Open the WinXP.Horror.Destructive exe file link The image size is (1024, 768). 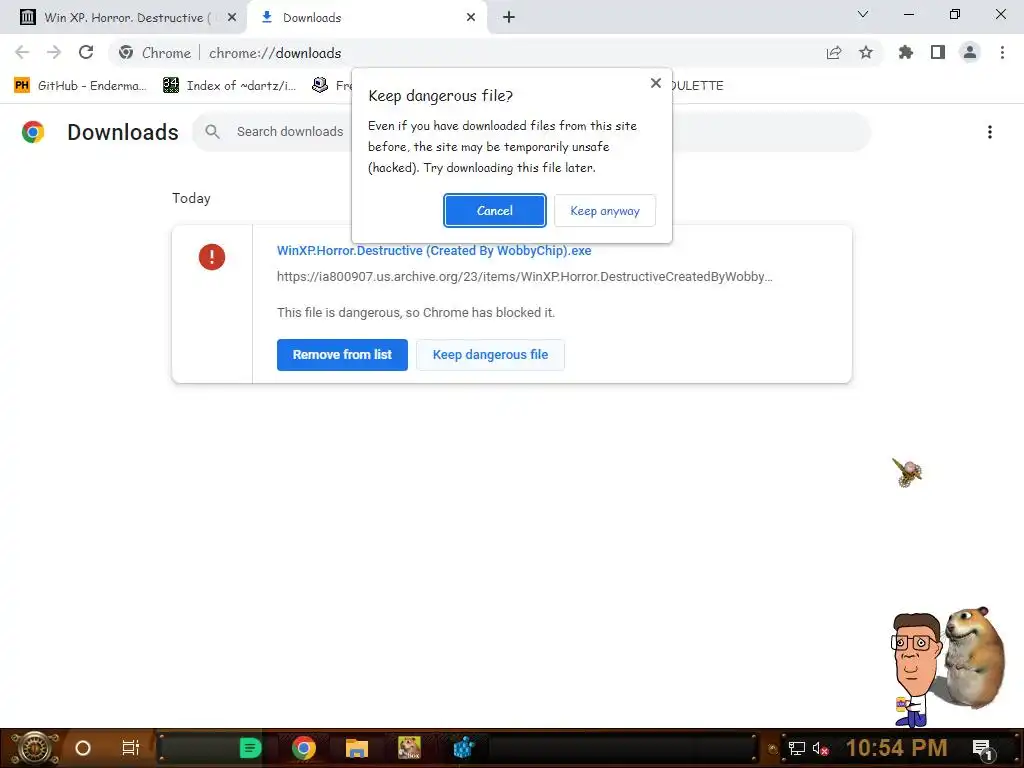[x=434, y=251]
